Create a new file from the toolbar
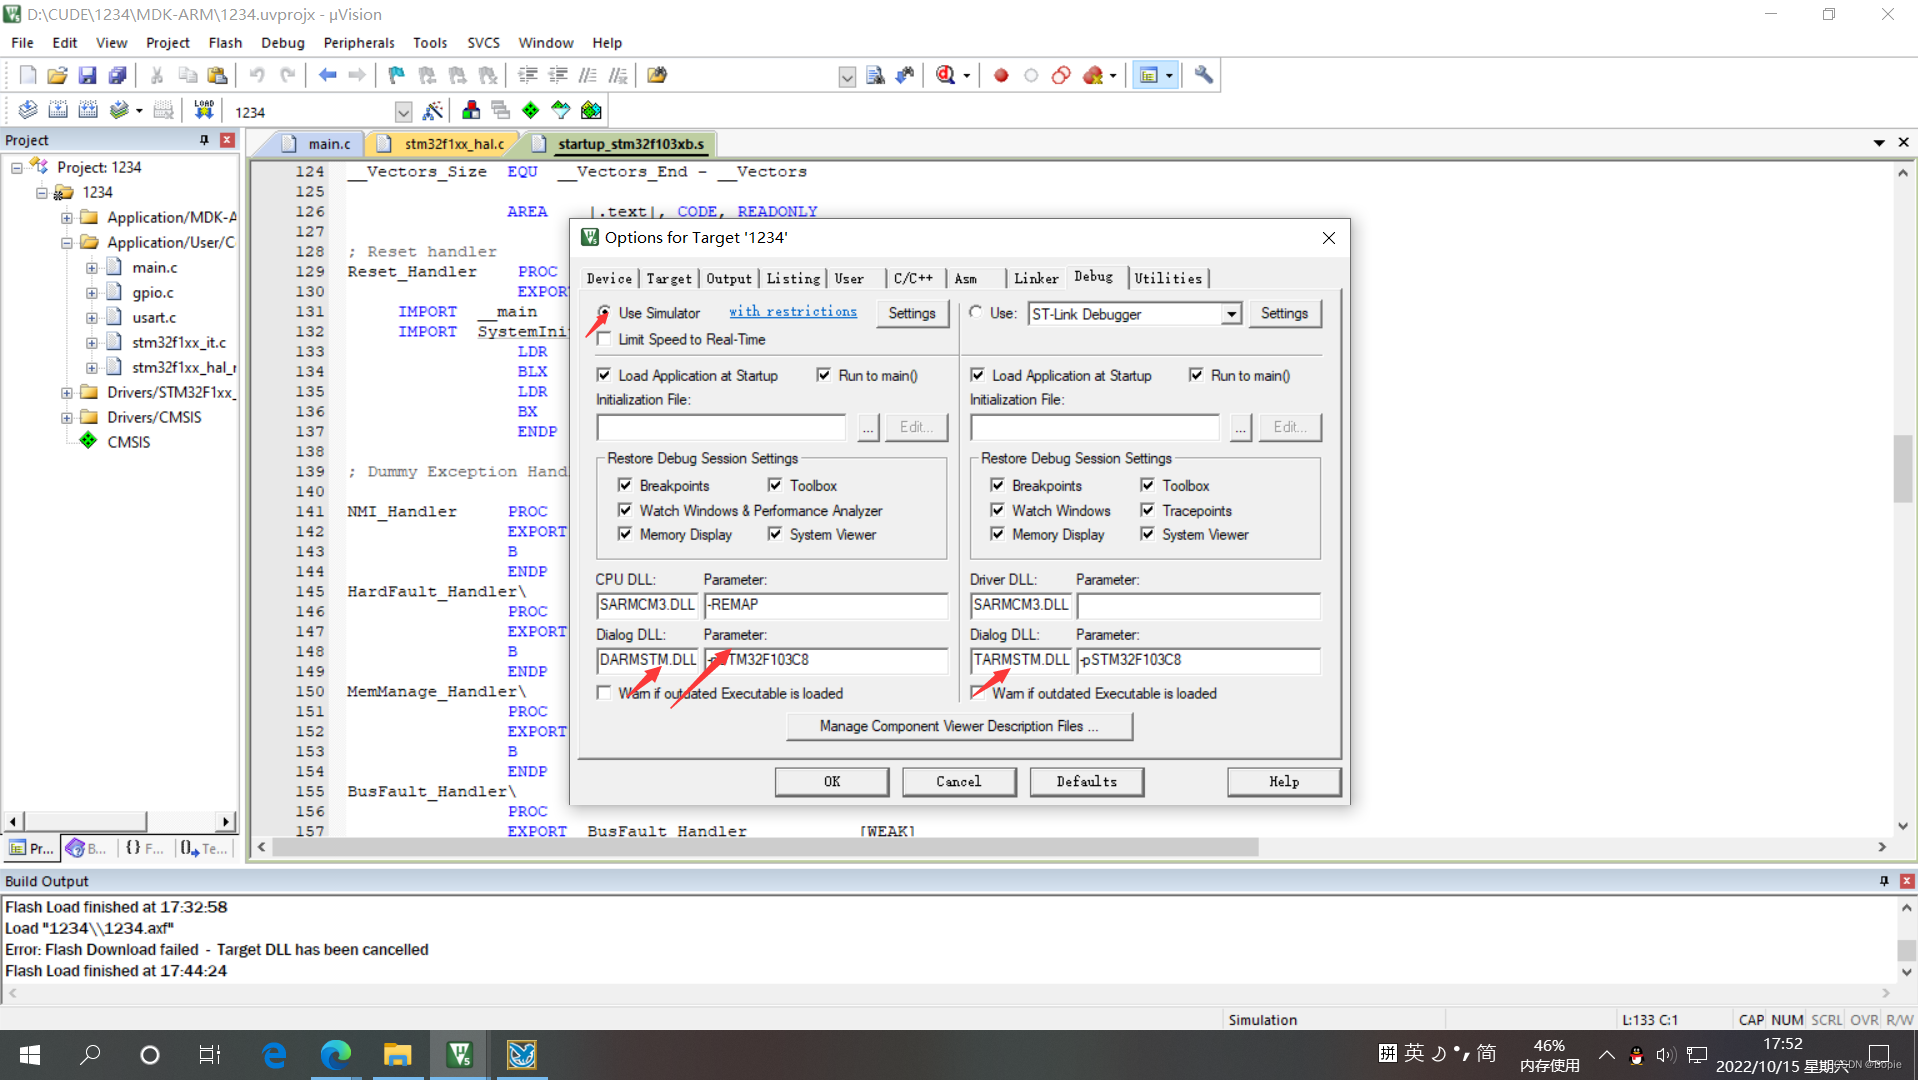Screen dimensions: 1918x1080 [28, 75]
